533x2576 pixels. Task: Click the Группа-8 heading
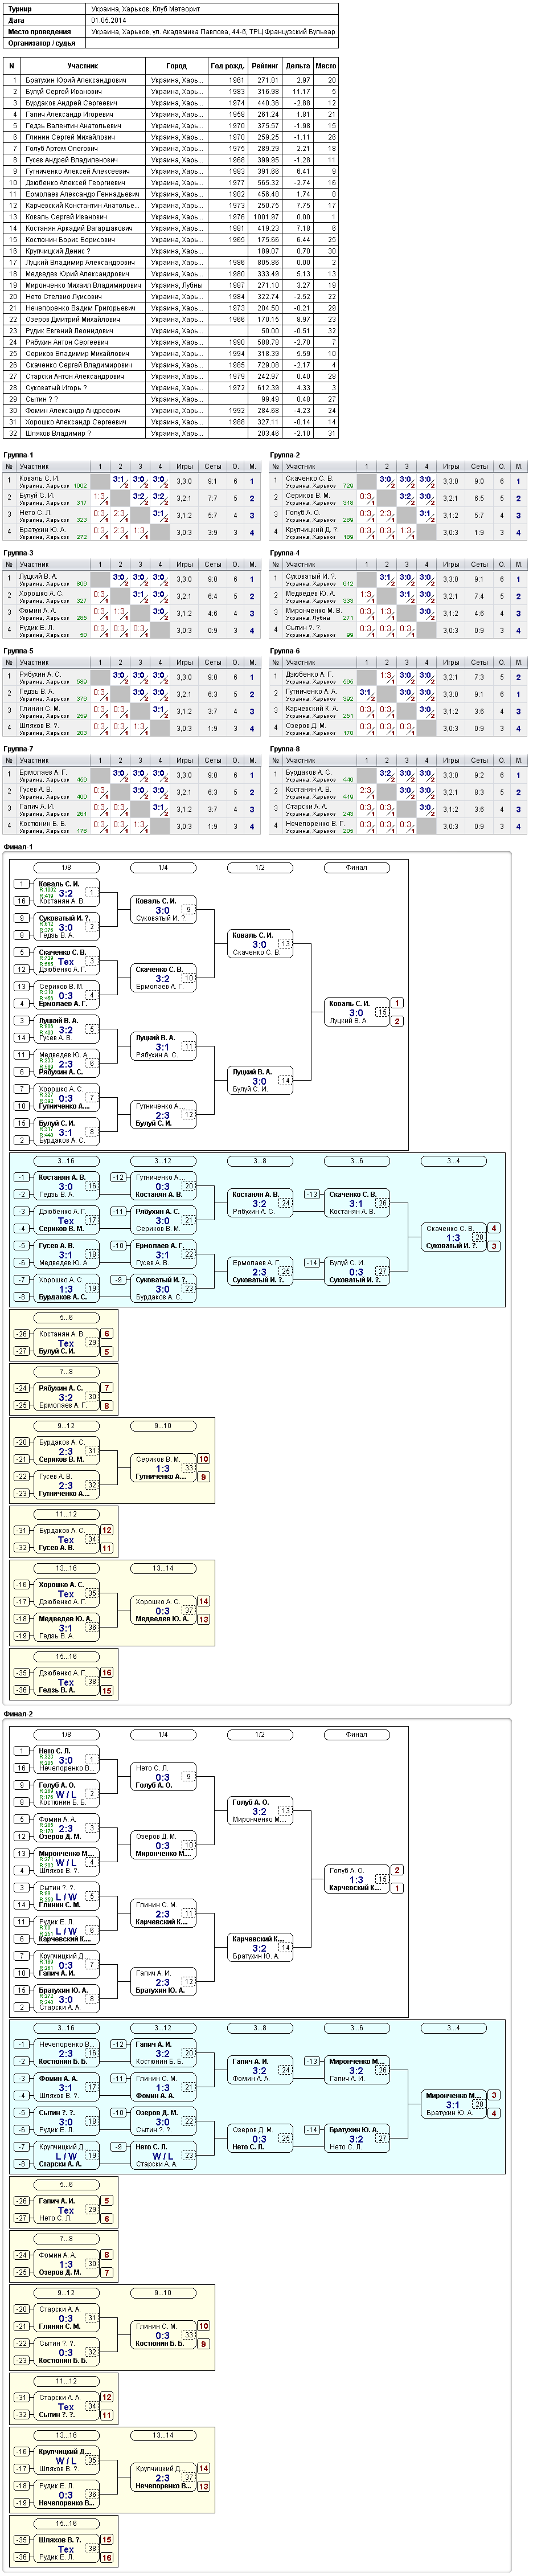point(285,749)
